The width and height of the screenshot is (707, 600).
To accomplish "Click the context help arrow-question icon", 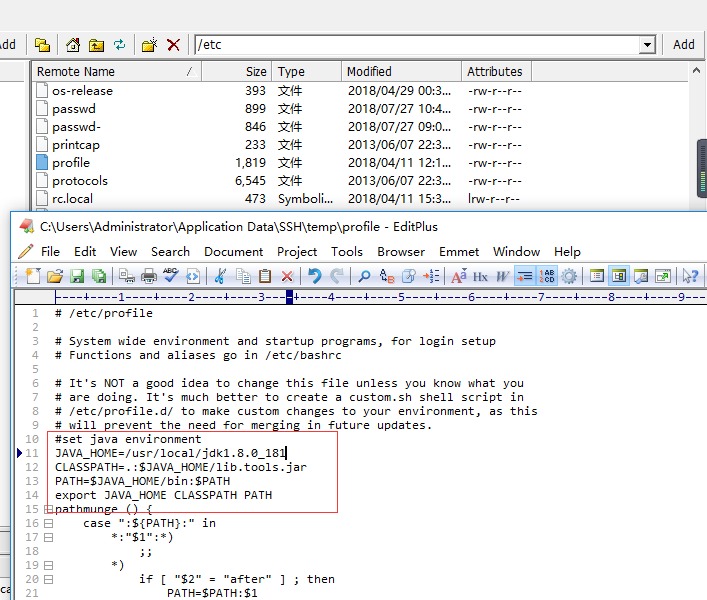I will [690, 276].
